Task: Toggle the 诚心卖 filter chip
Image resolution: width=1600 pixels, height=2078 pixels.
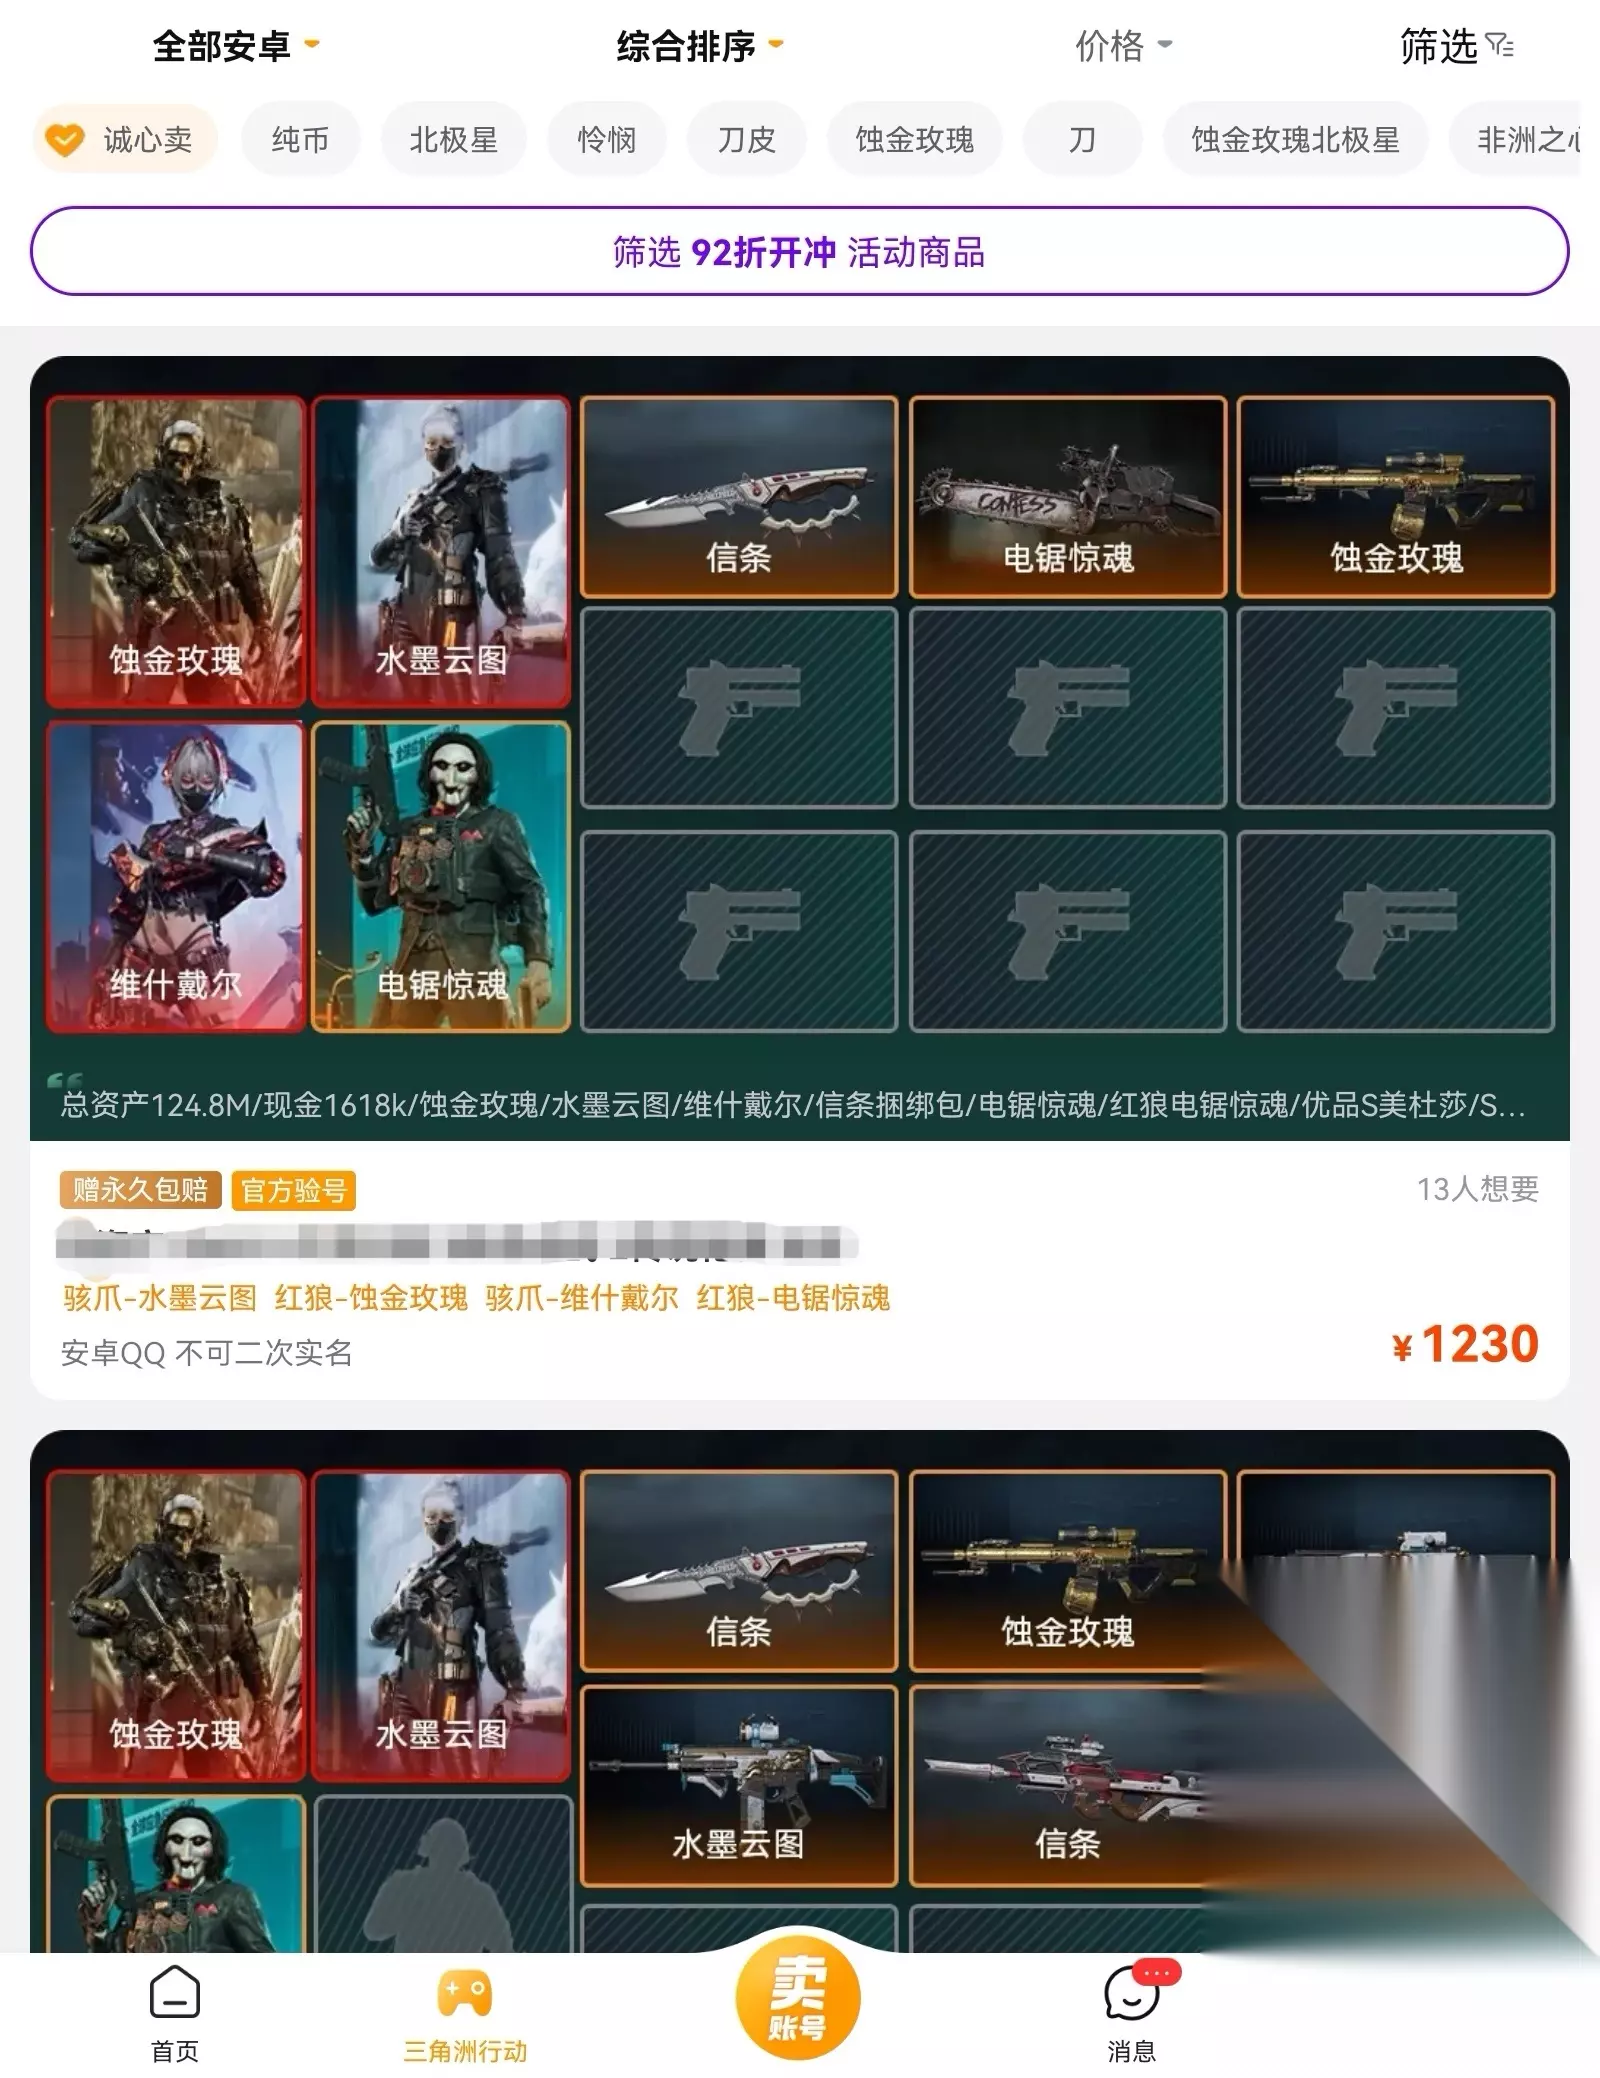Action: click(x=126, y=139)
